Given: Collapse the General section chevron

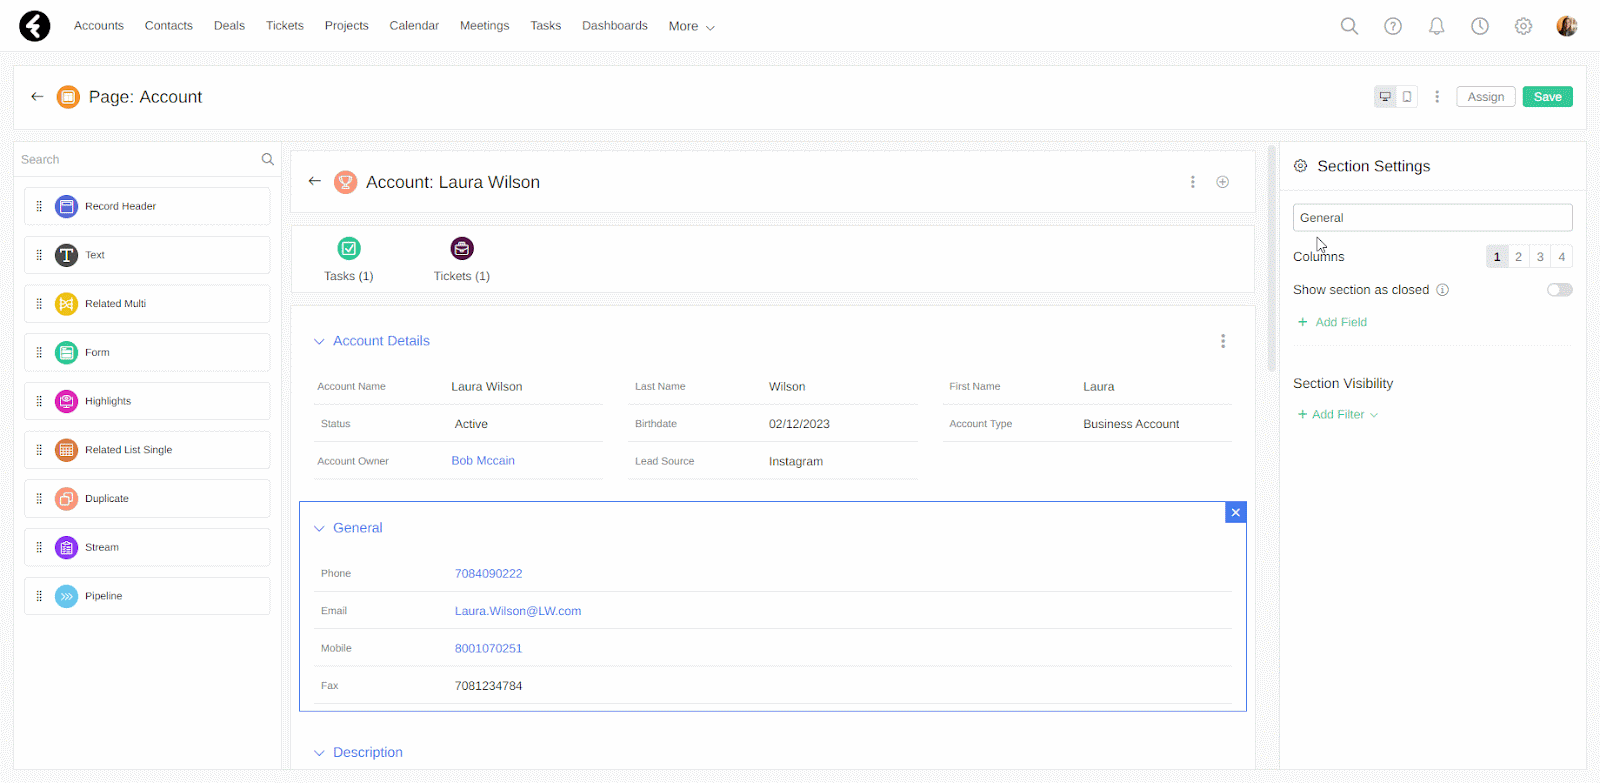Looking at the screenshot, I should [x=319, y=528].
